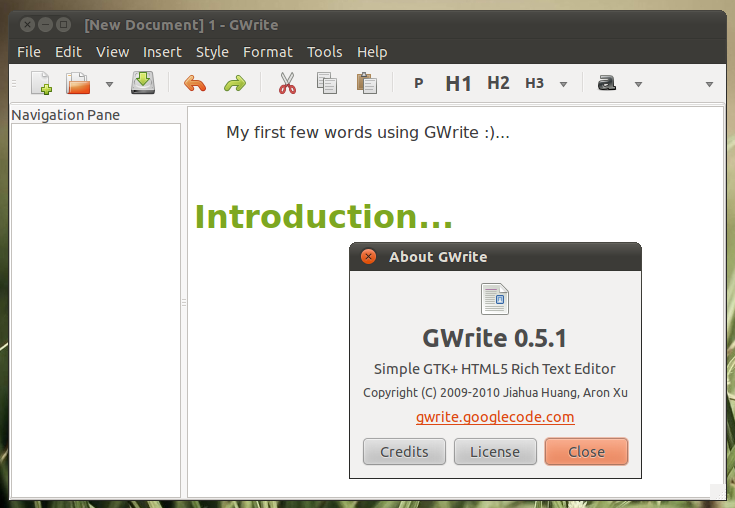
Task: Click the Credits button in About dialog
Action: coord(404,452)
